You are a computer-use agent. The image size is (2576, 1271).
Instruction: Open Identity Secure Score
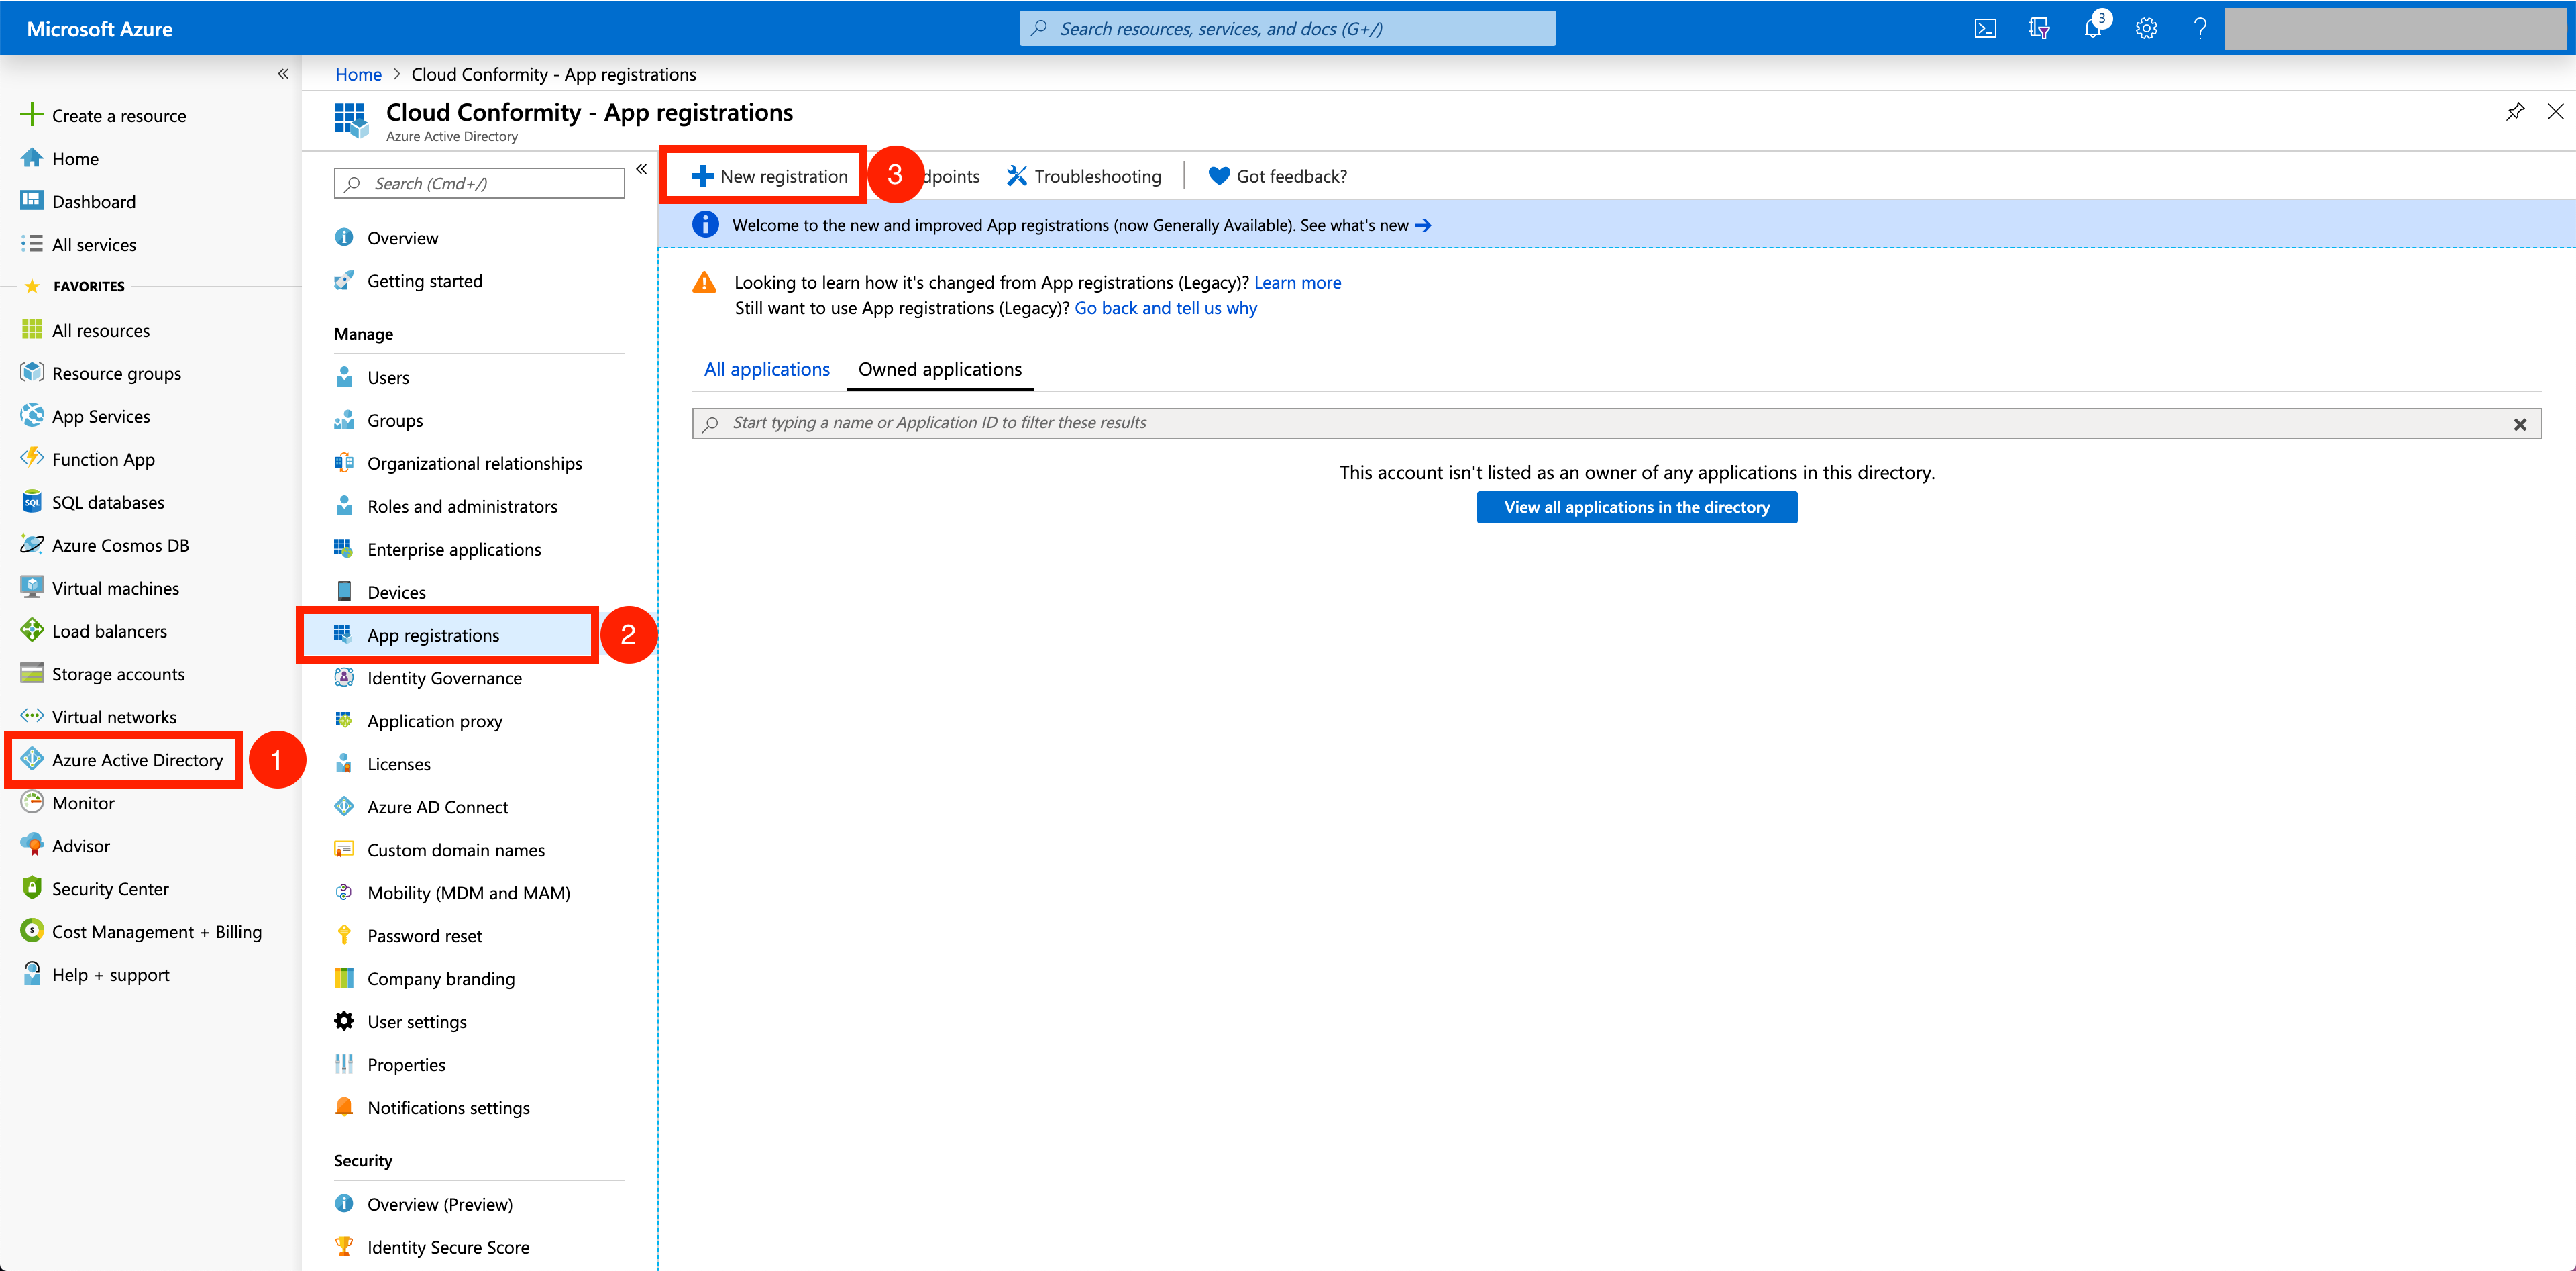click(x=432, y=1247)
